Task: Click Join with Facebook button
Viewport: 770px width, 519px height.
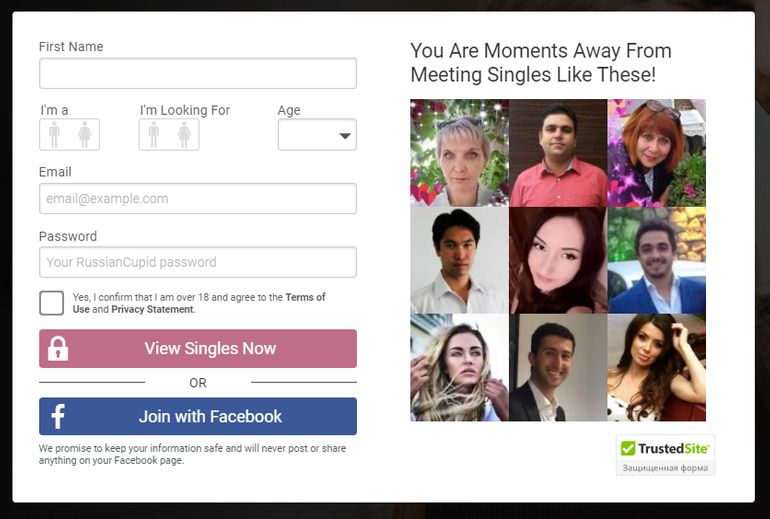Action: tap(198, 416)
